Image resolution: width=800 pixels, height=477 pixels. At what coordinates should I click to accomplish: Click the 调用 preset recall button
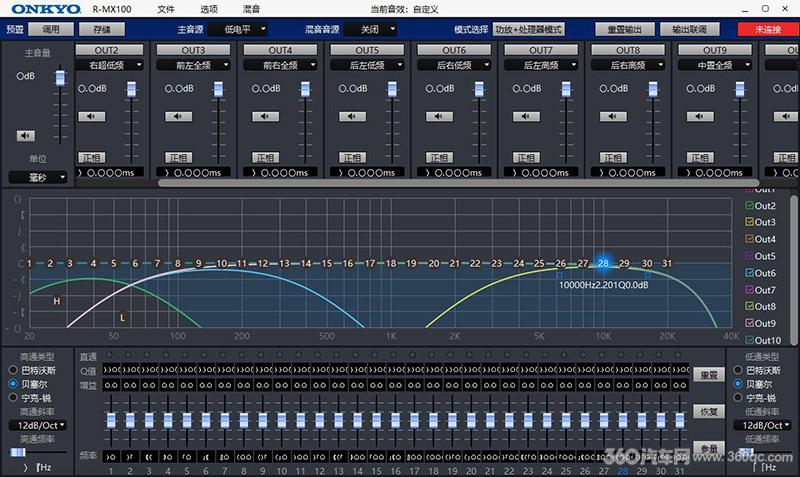[x=51, y=29]
